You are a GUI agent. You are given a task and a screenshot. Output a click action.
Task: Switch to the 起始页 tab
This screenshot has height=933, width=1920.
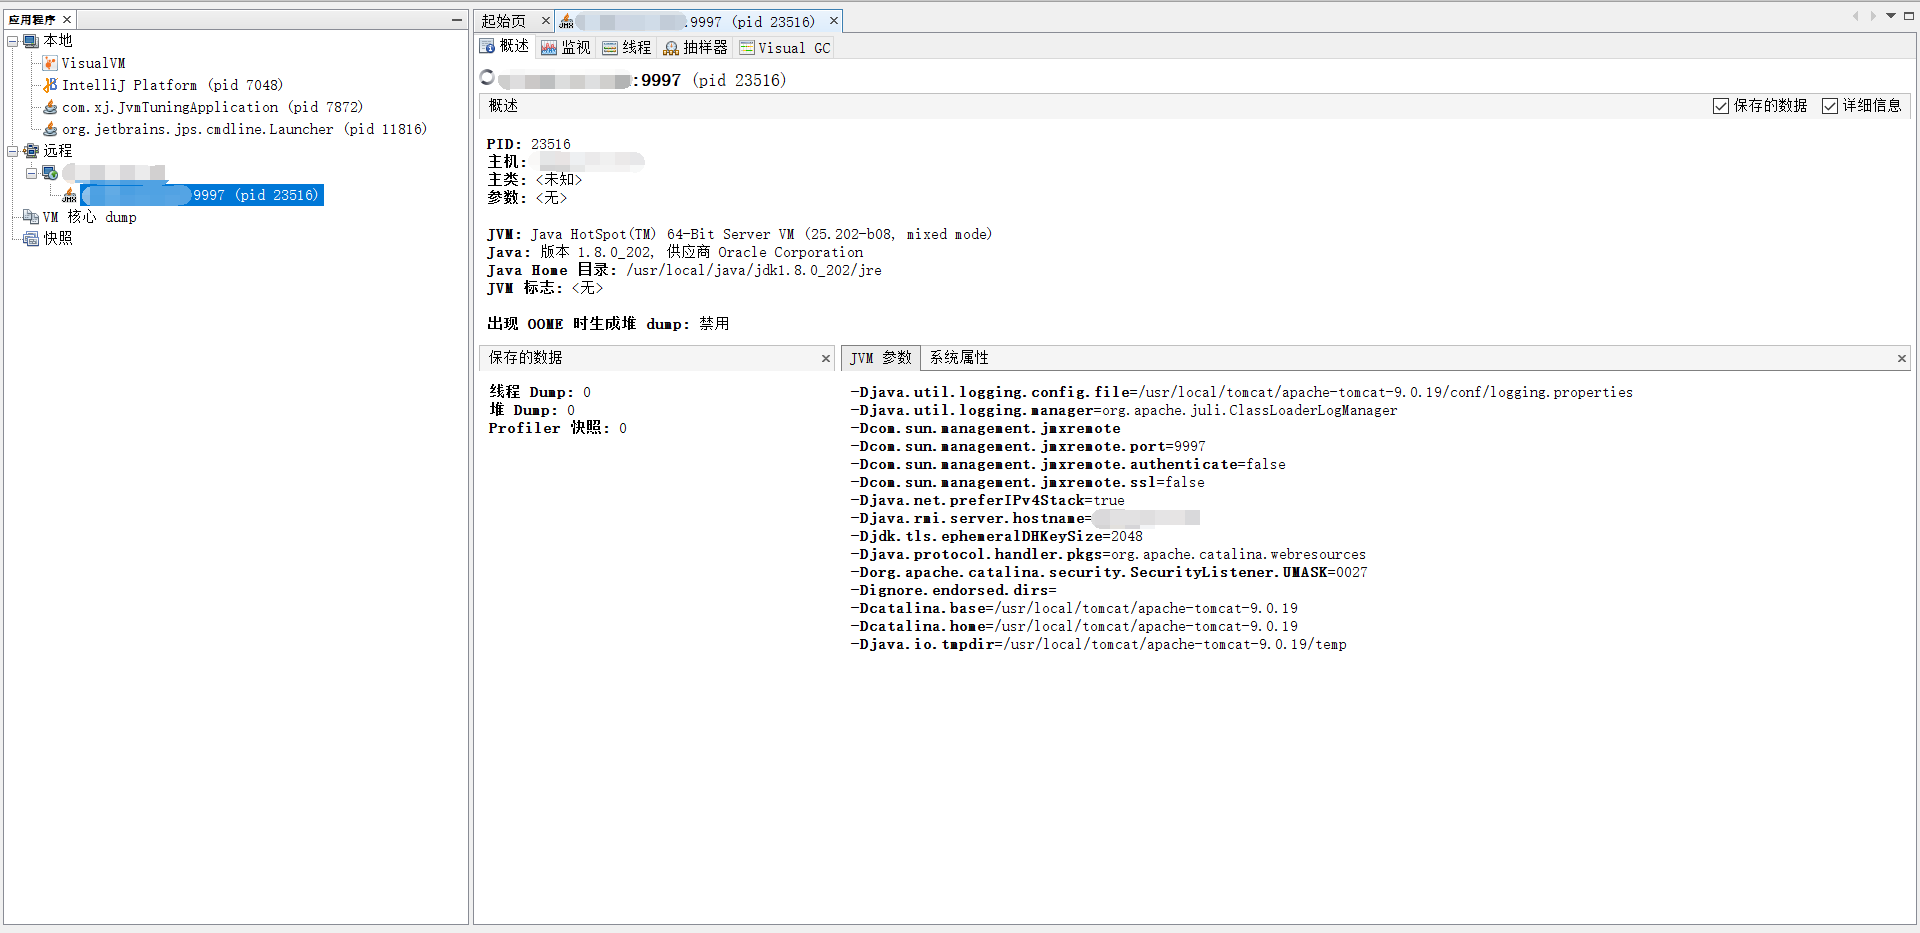click(x=504, y=21)
